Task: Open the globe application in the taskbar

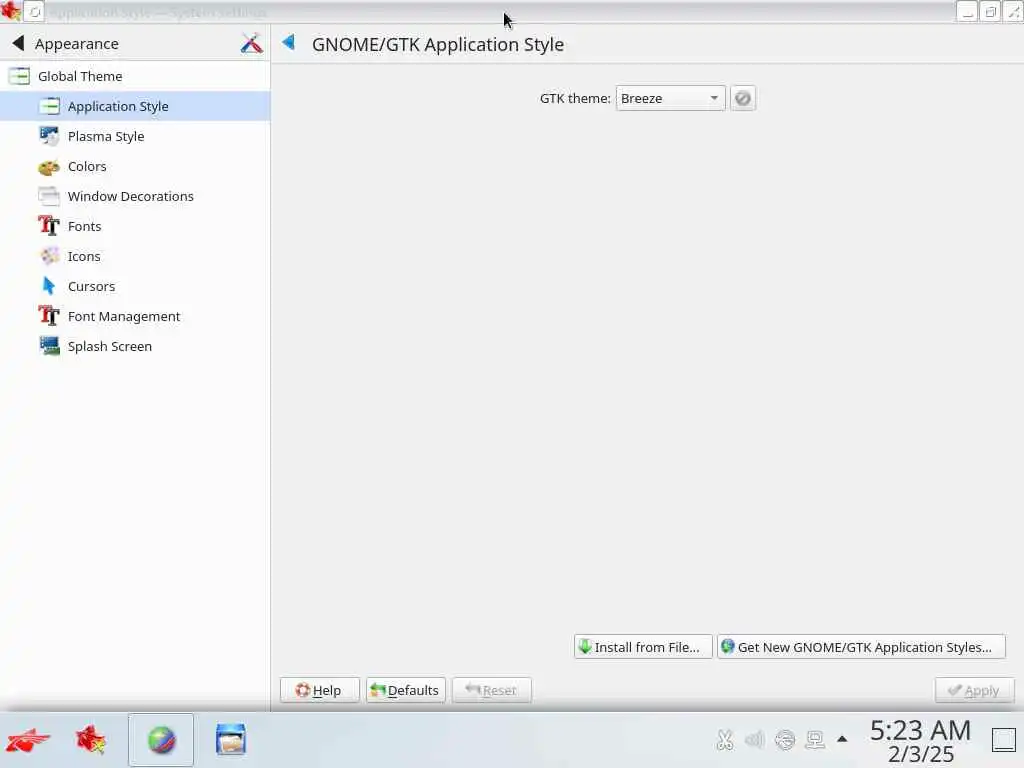Action: 161,740
